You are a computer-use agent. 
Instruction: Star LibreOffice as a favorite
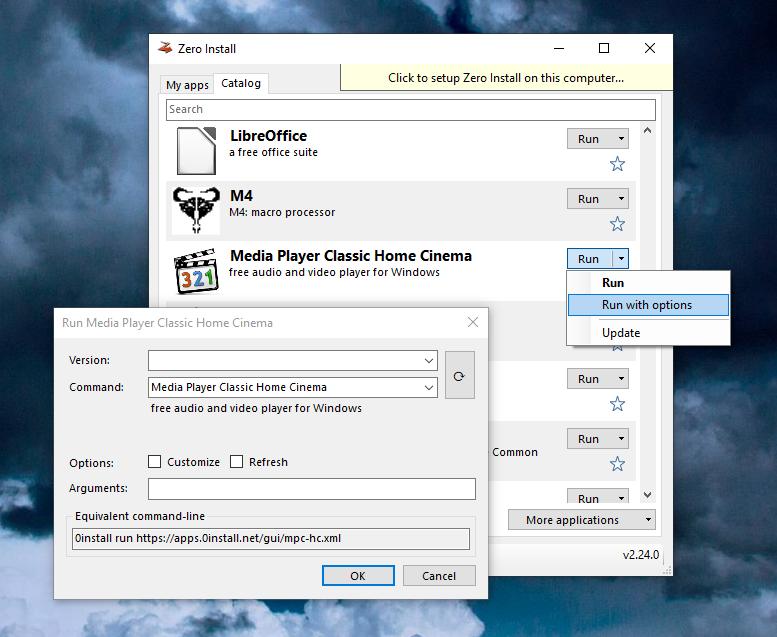[x=617, y=164]
